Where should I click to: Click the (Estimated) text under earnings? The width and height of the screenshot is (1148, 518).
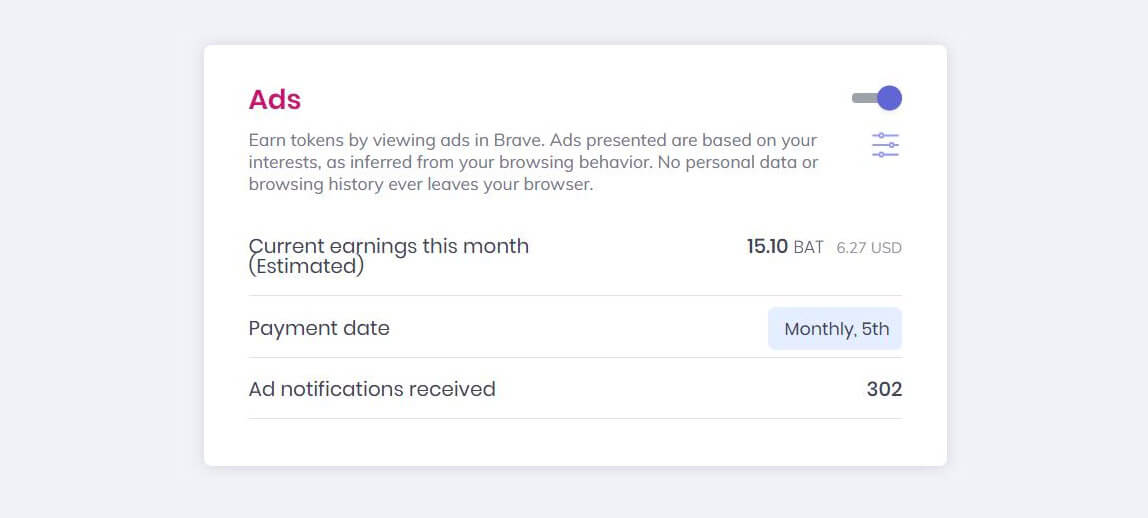pos(306,267)
